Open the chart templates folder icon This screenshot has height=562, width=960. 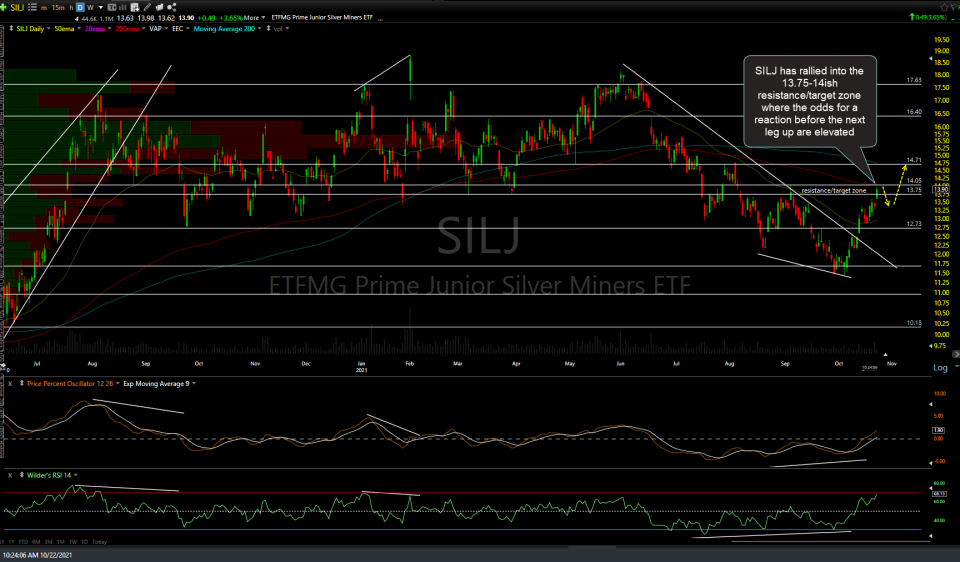160,7
